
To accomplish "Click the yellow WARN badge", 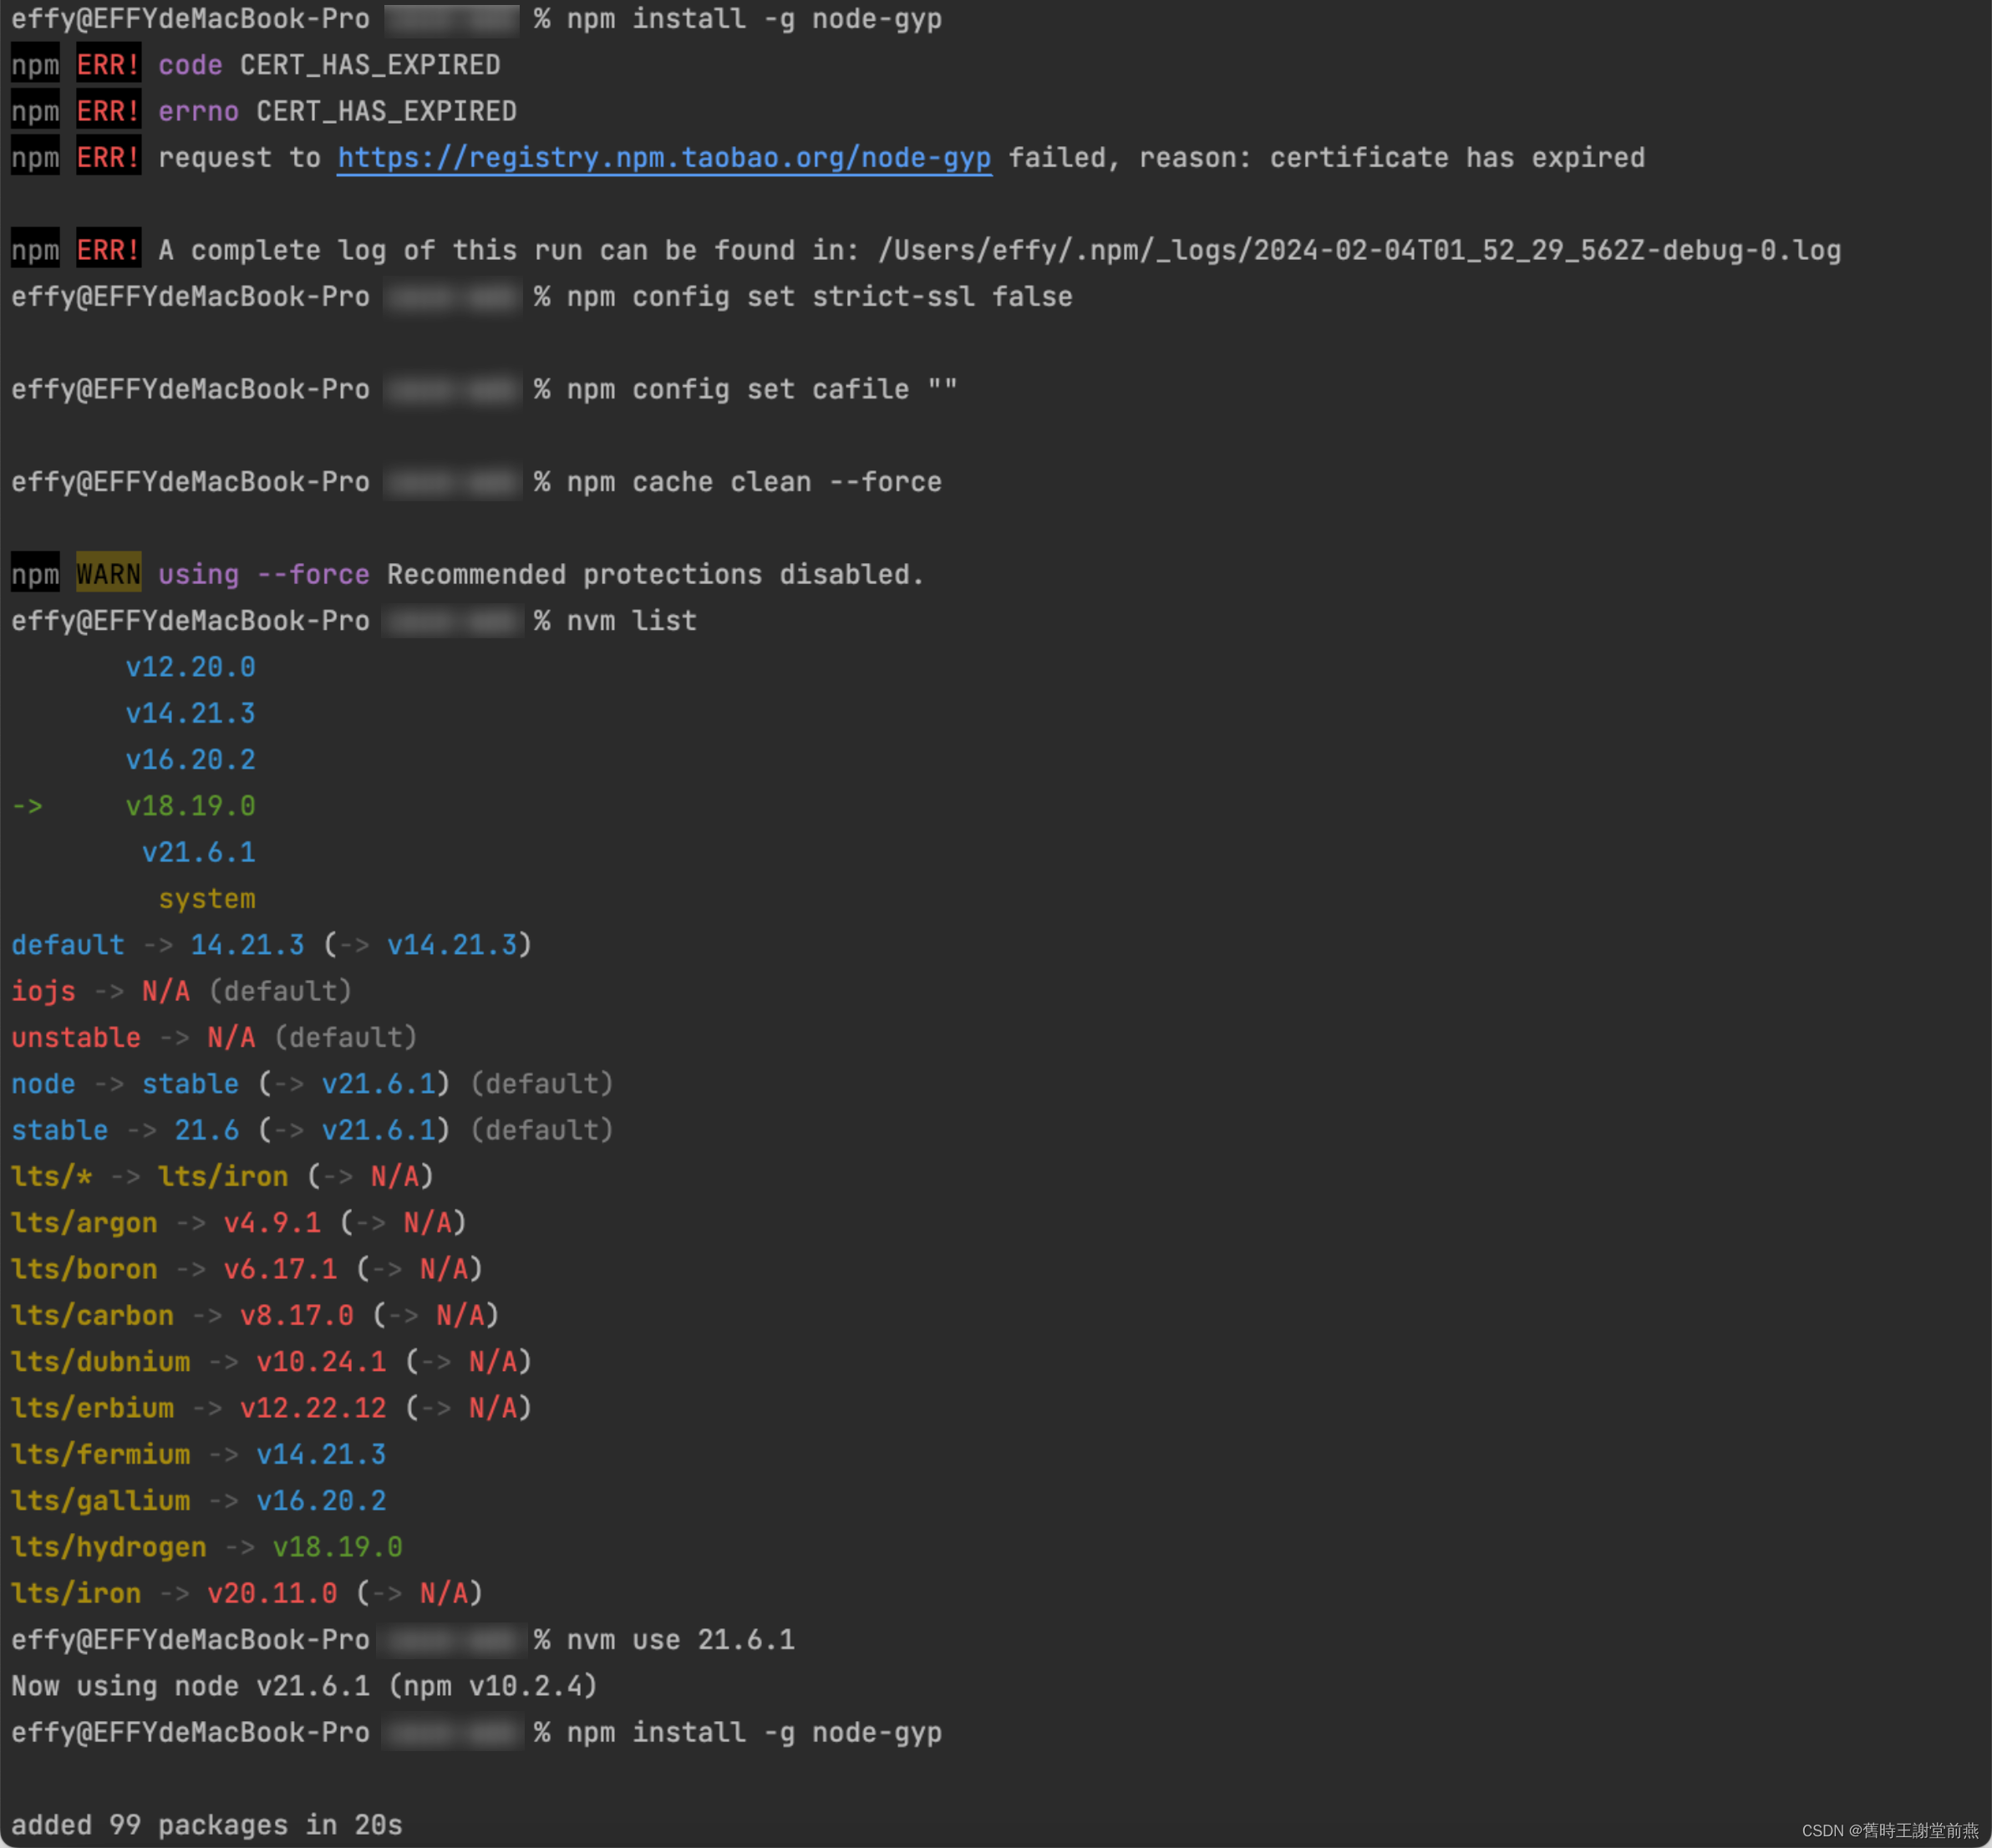I will pos(108,574).
